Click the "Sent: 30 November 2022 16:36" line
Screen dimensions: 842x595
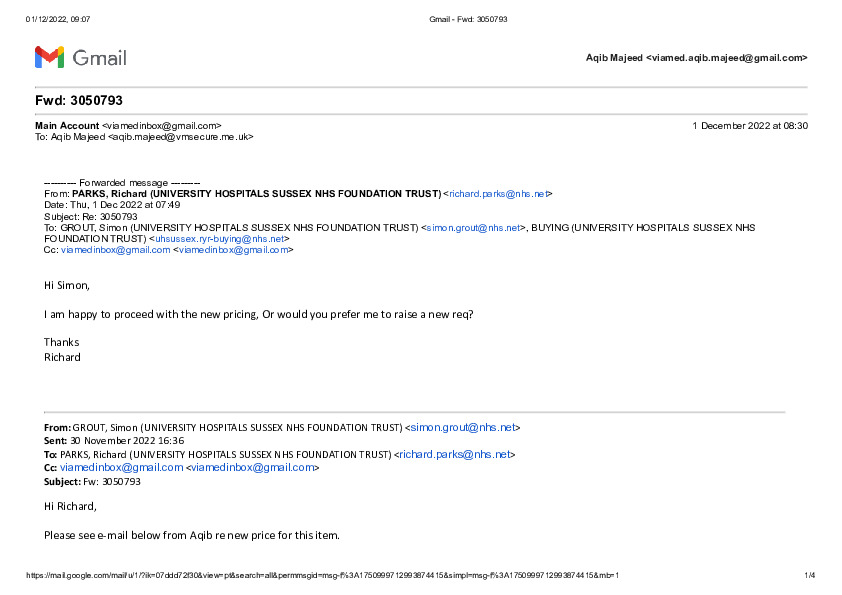(114, 441)
